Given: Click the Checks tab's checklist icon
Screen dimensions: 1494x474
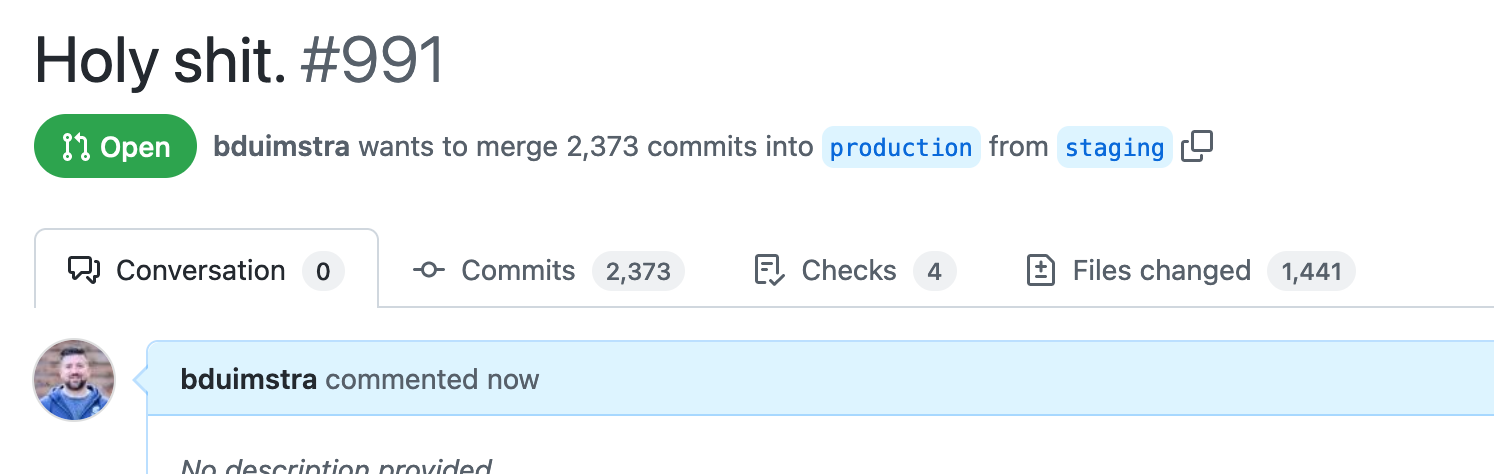Looking at the screenshot, I should point(769,270).
